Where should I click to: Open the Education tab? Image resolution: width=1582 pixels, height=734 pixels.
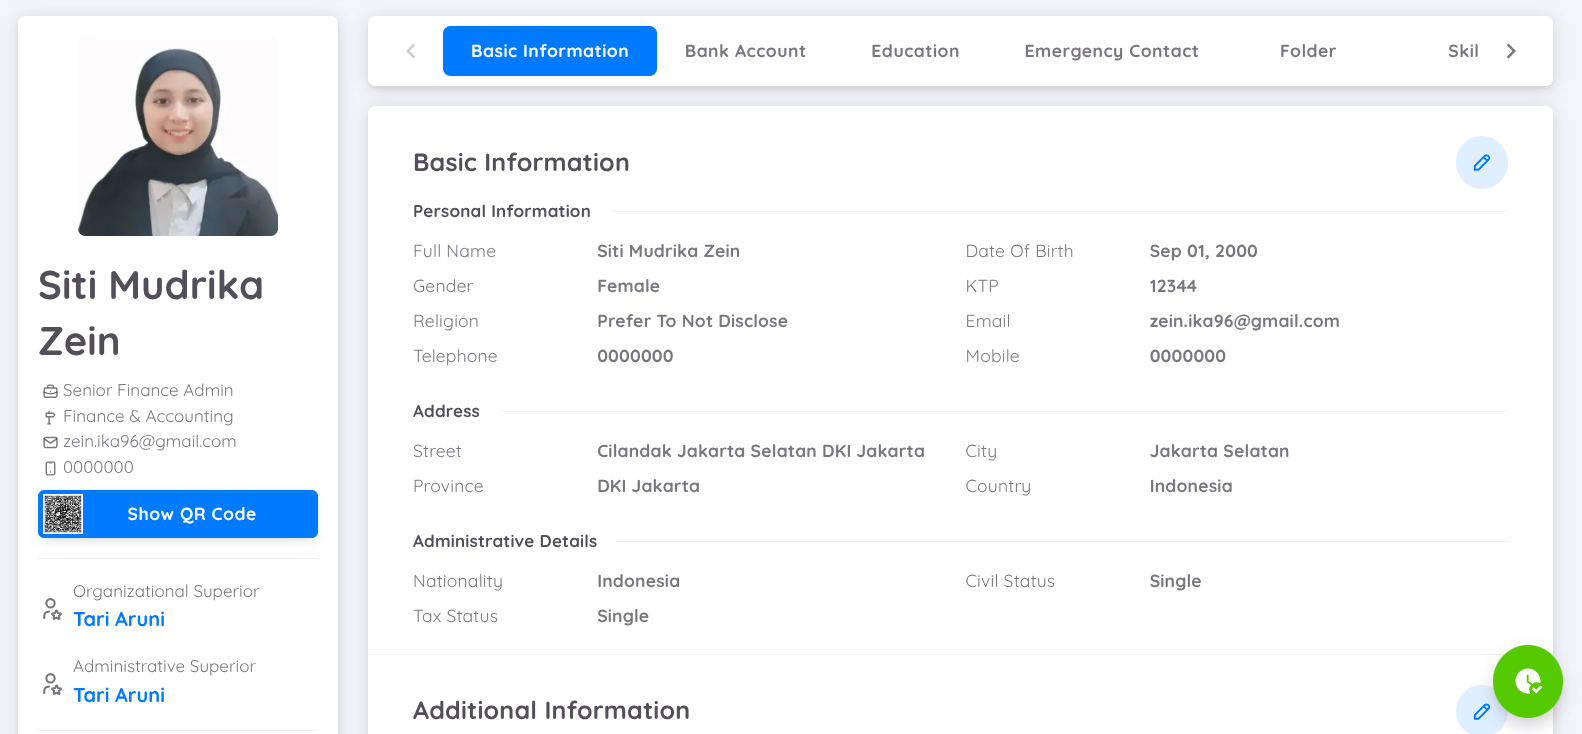tap(914, 51)
